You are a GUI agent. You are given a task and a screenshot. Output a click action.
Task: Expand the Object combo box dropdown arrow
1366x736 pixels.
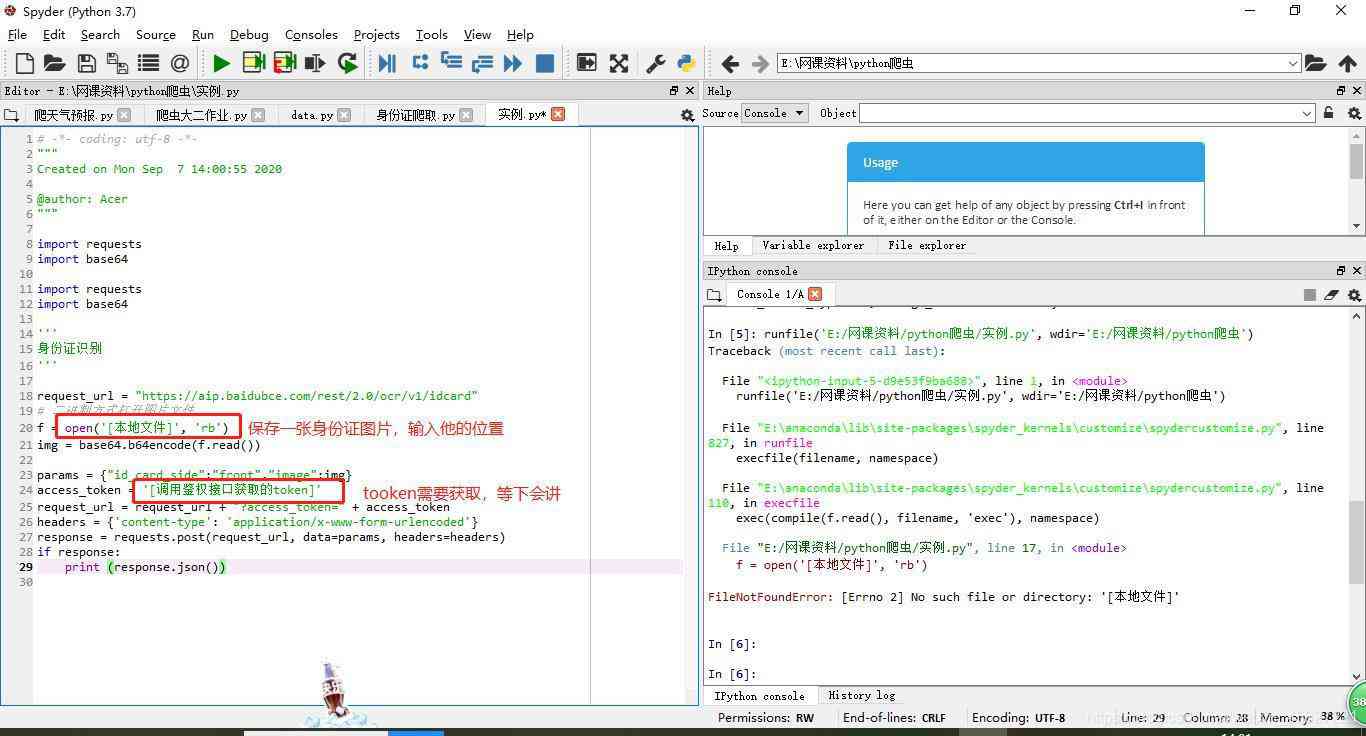pos(1307,113)
